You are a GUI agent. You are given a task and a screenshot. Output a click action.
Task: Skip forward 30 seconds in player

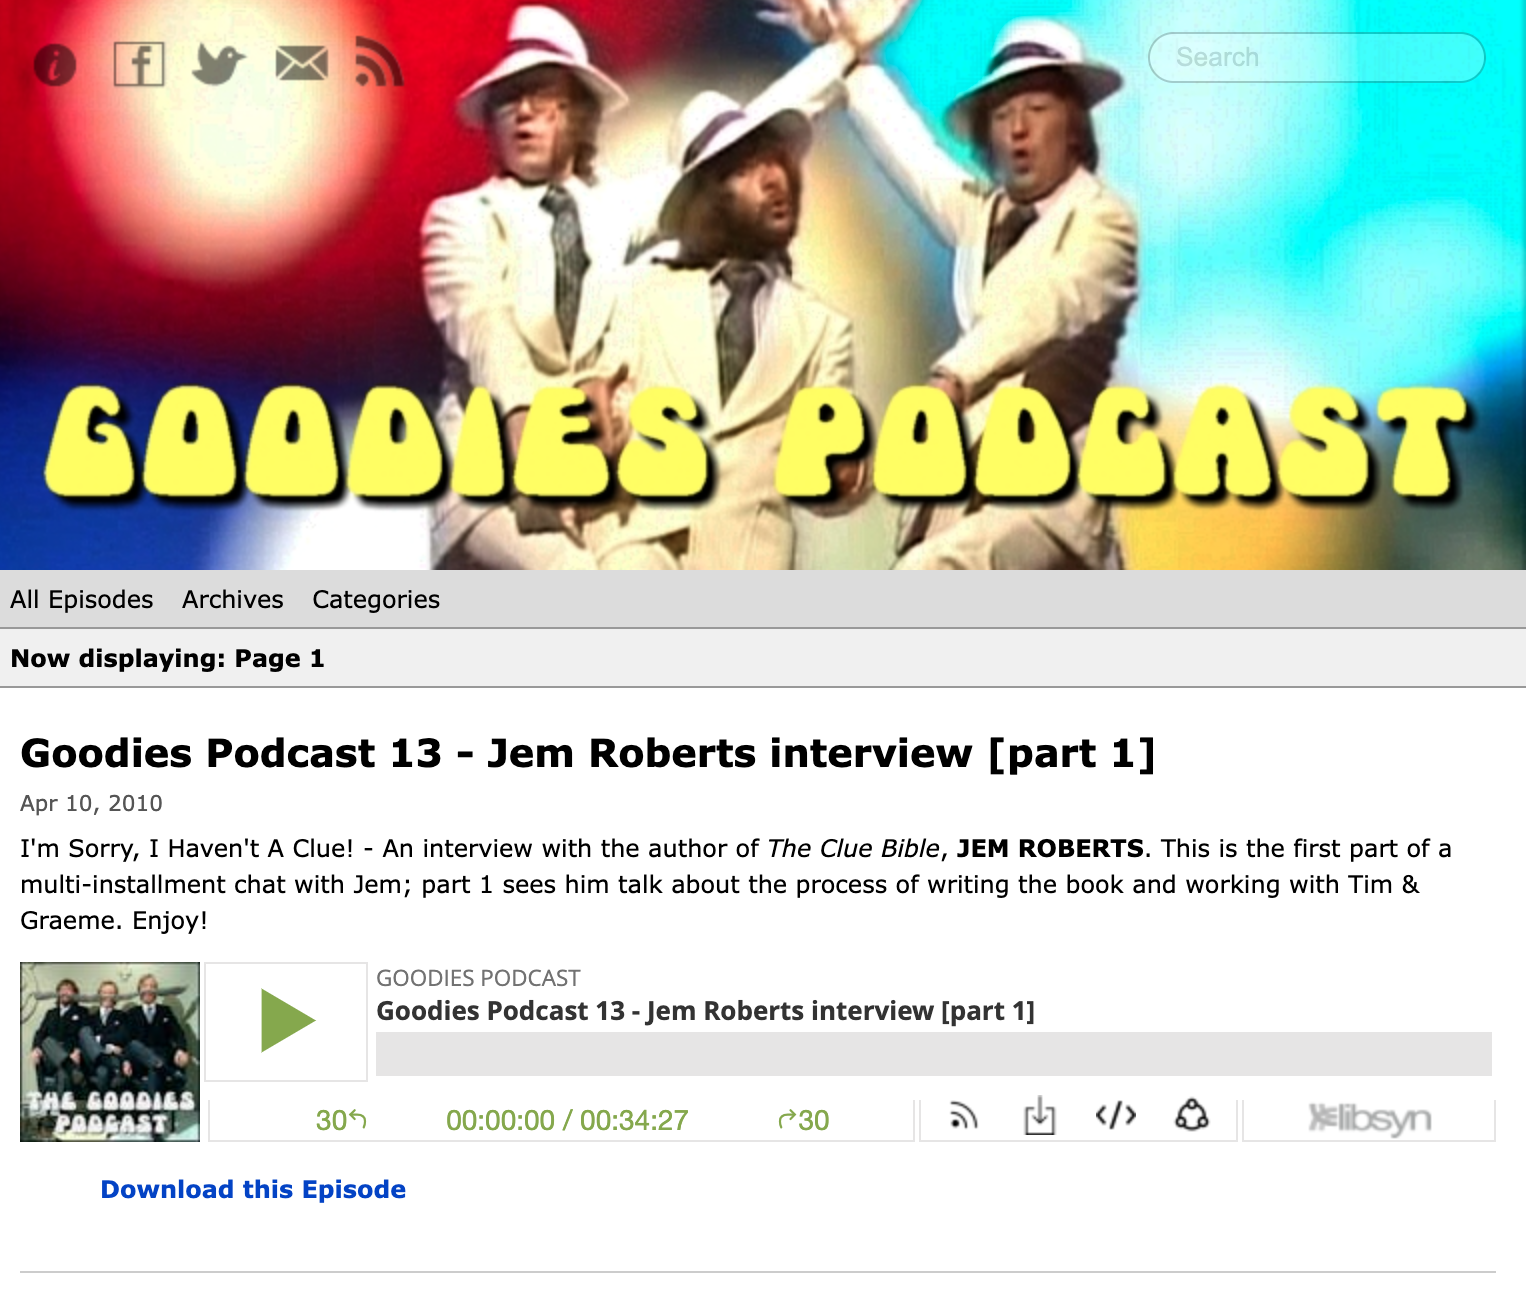click(x=804, y=1120)
